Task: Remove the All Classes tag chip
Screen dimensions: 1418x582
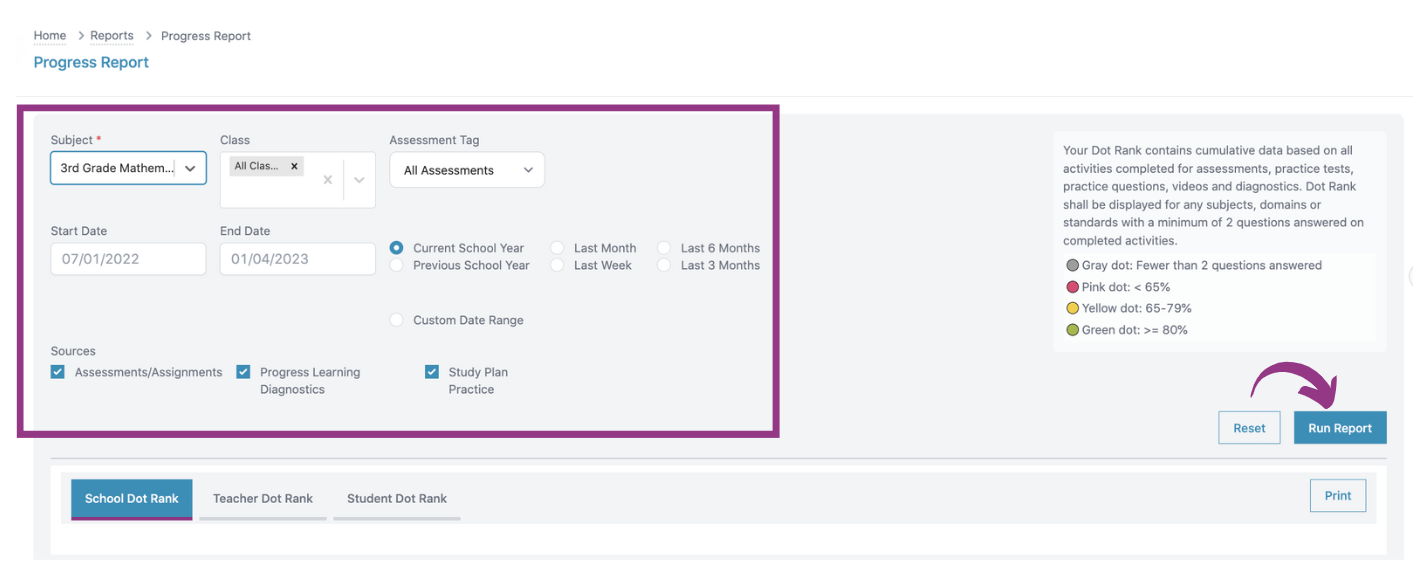Action: (x=294, y=166)
